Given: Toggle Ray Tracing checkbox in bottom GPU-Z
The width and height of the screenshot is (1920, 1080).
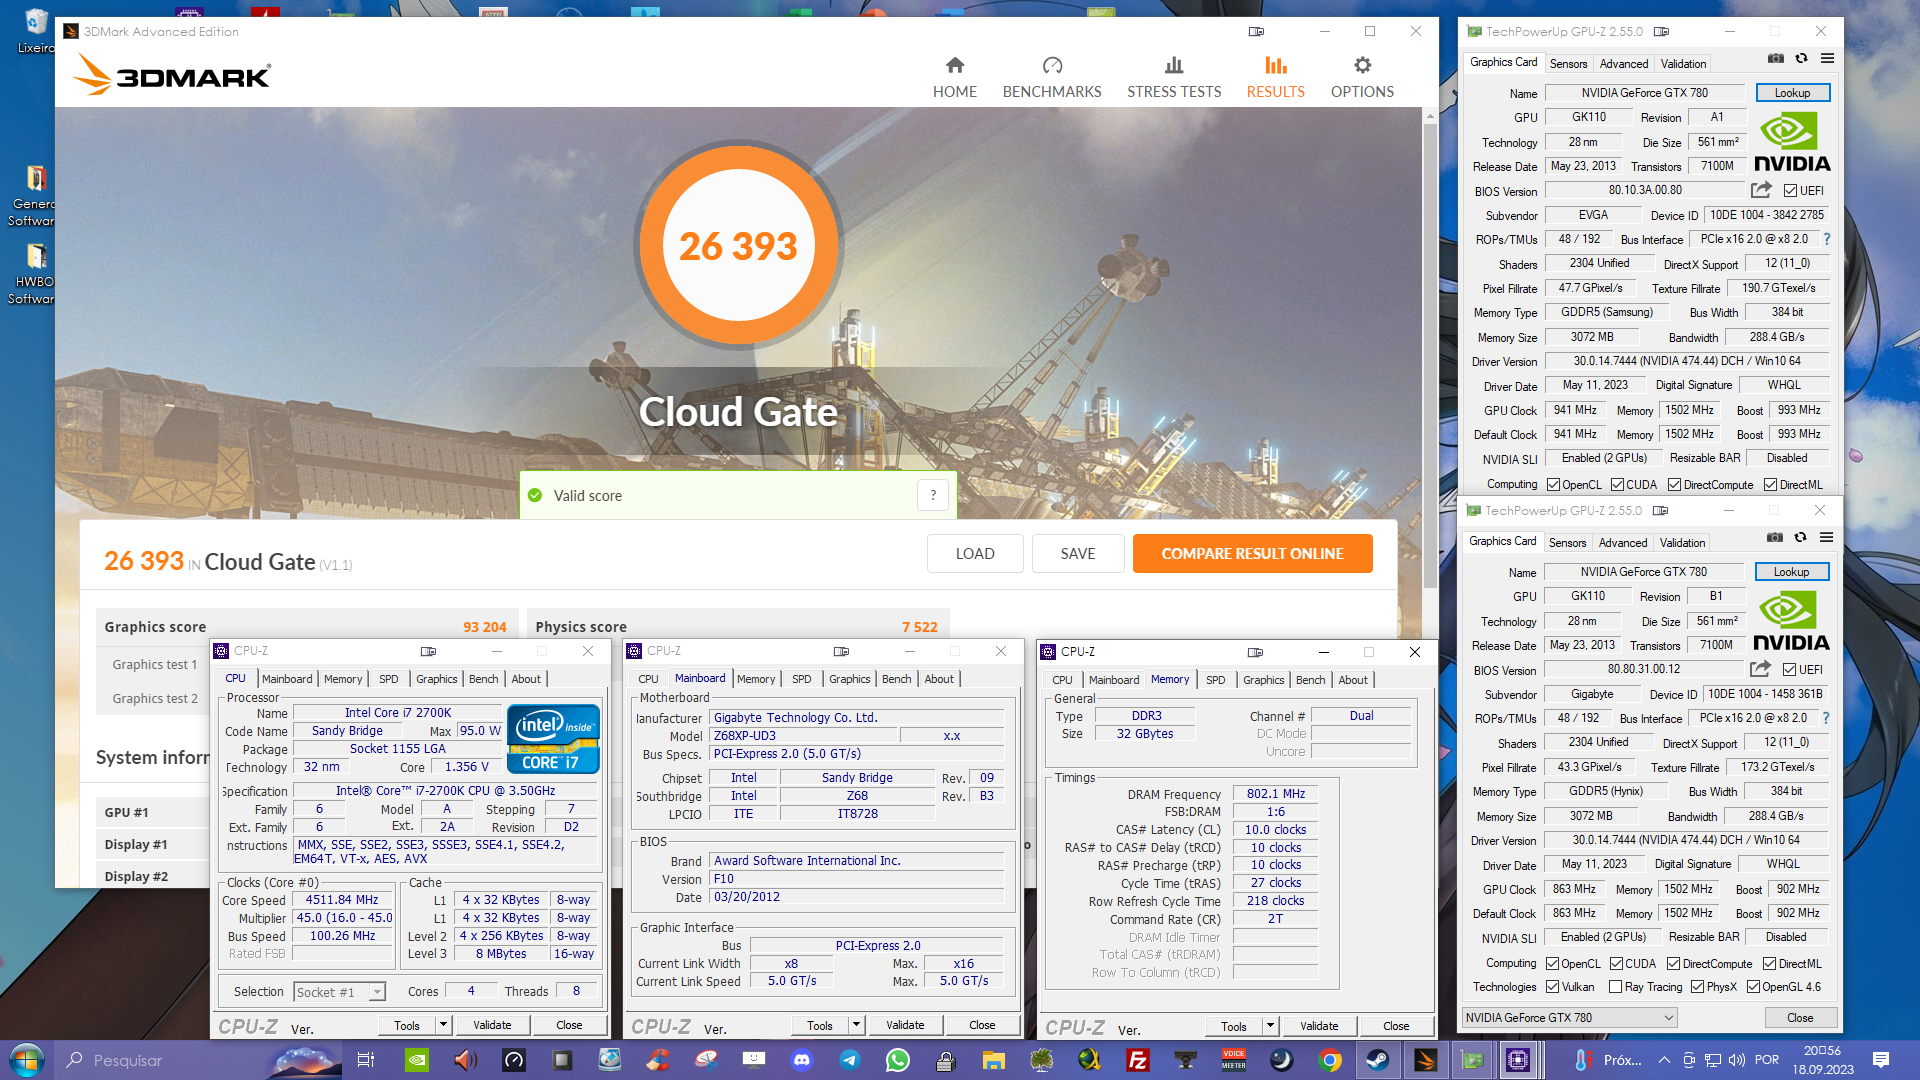Looking at the screenshot, I should (1615, 987).
